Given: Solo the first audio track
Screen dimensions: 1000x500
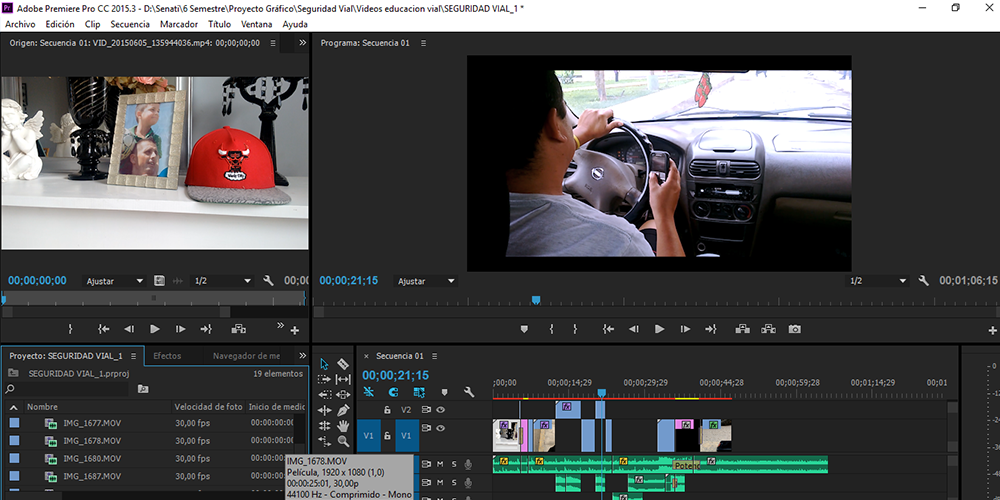Looking at the screenshot, I should click(x=454, y=464).
